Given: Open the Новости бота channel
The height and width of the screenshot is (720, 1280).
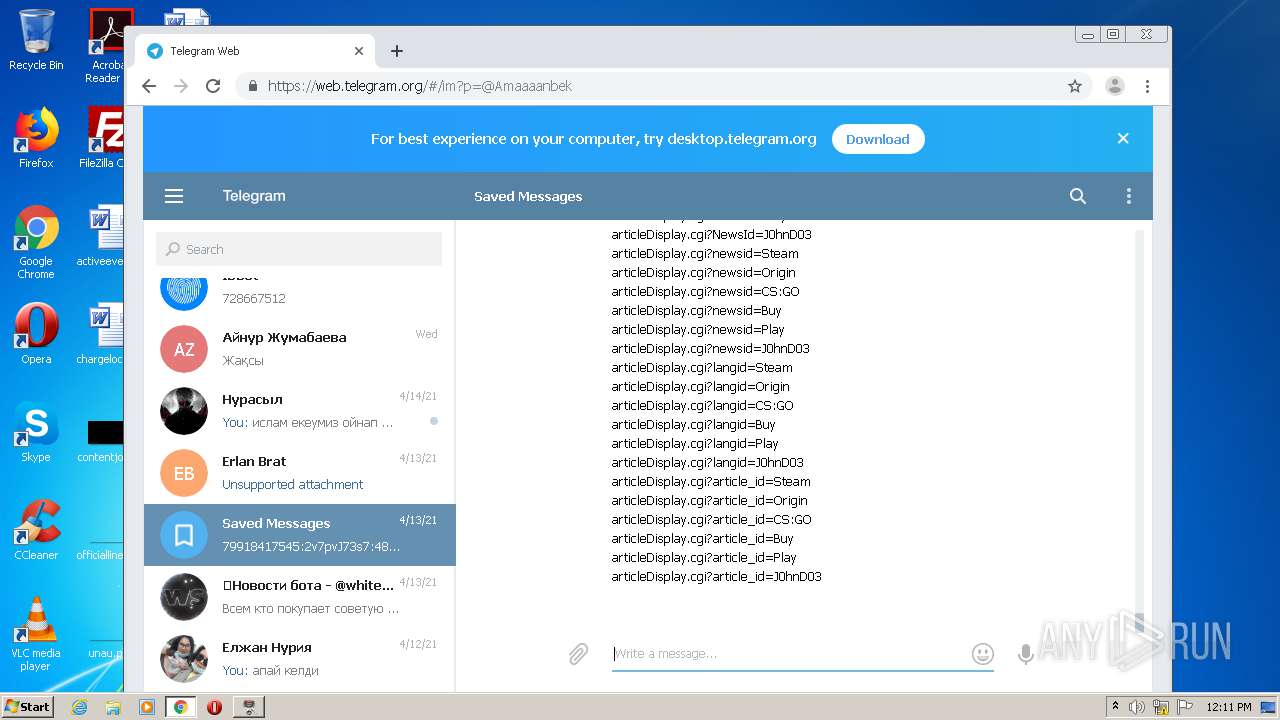Looking at the screenshot, I should point(300,597).
